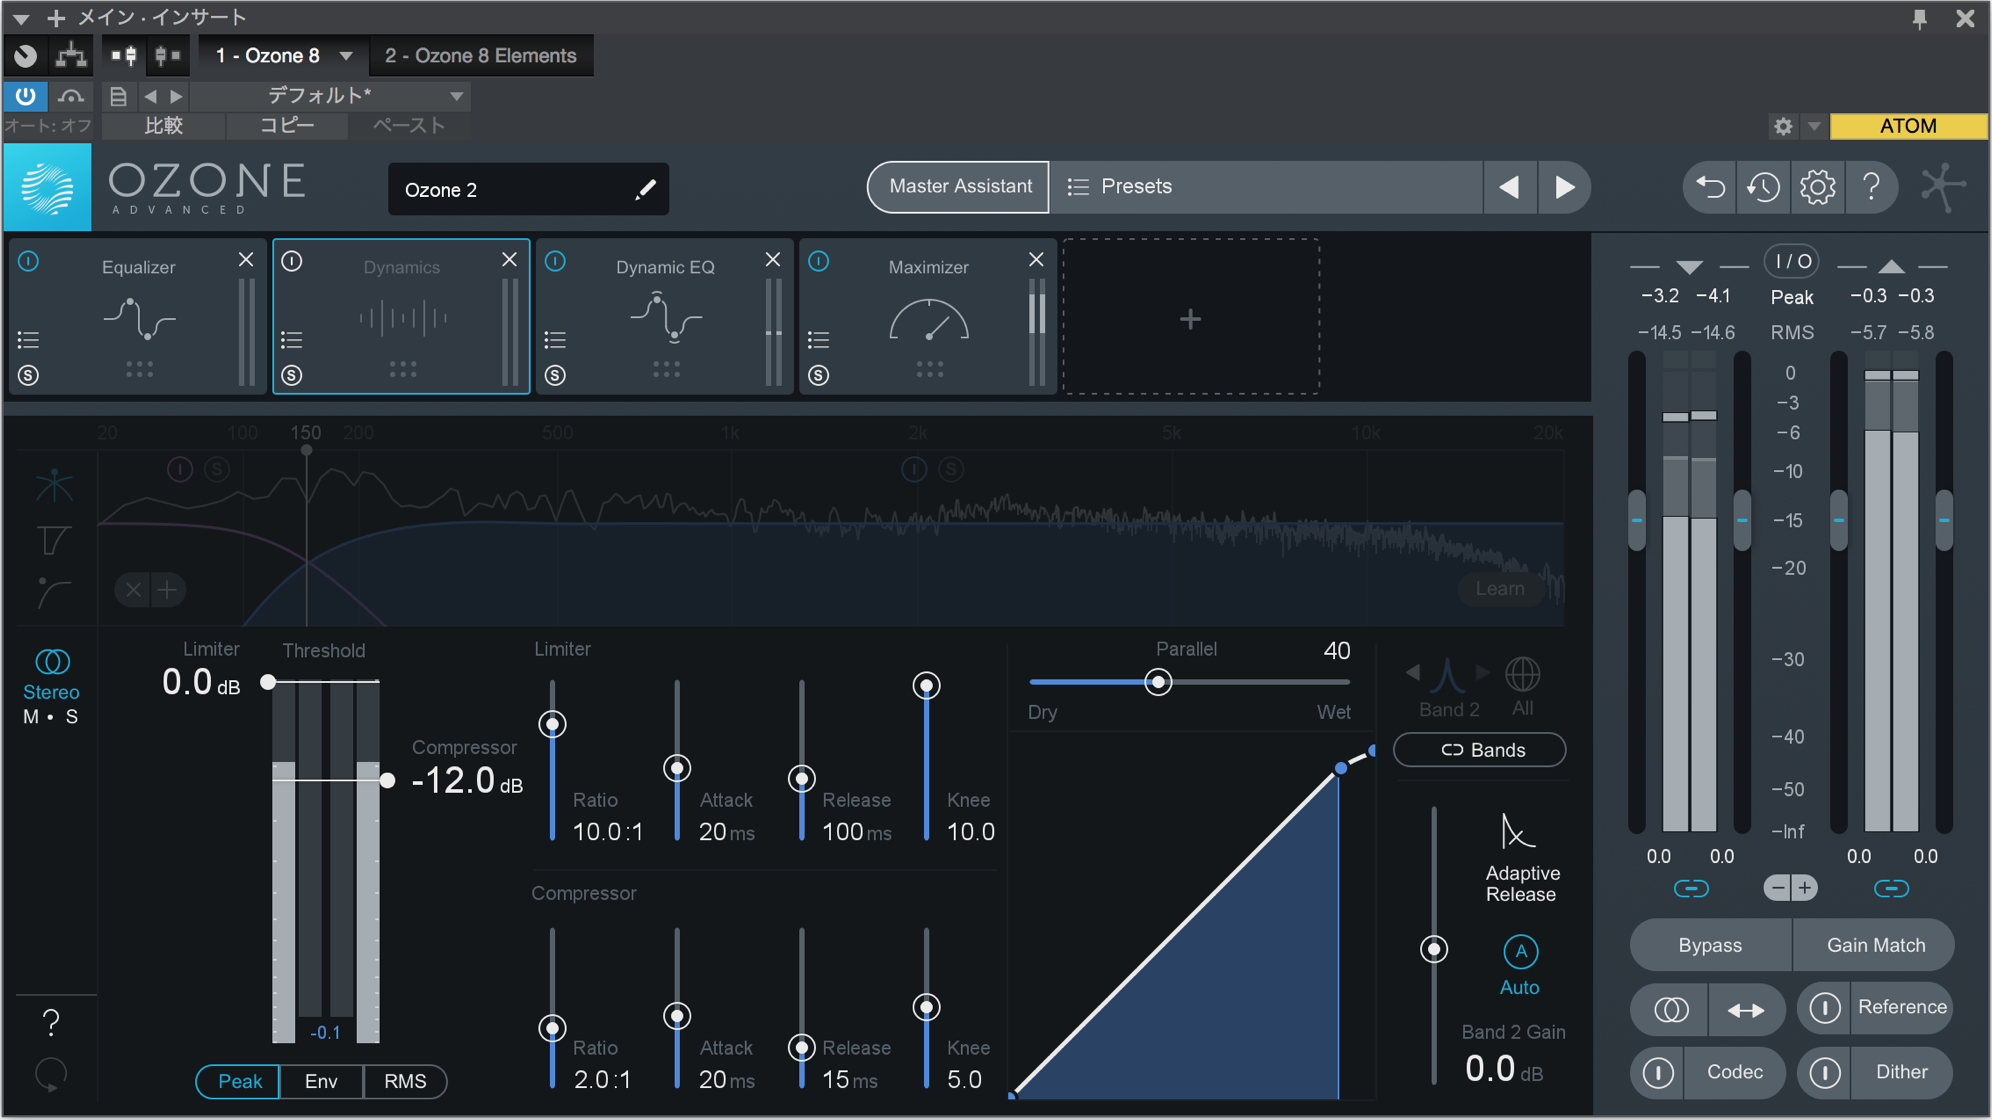Add a module in the empty slot

(1190, 318)
